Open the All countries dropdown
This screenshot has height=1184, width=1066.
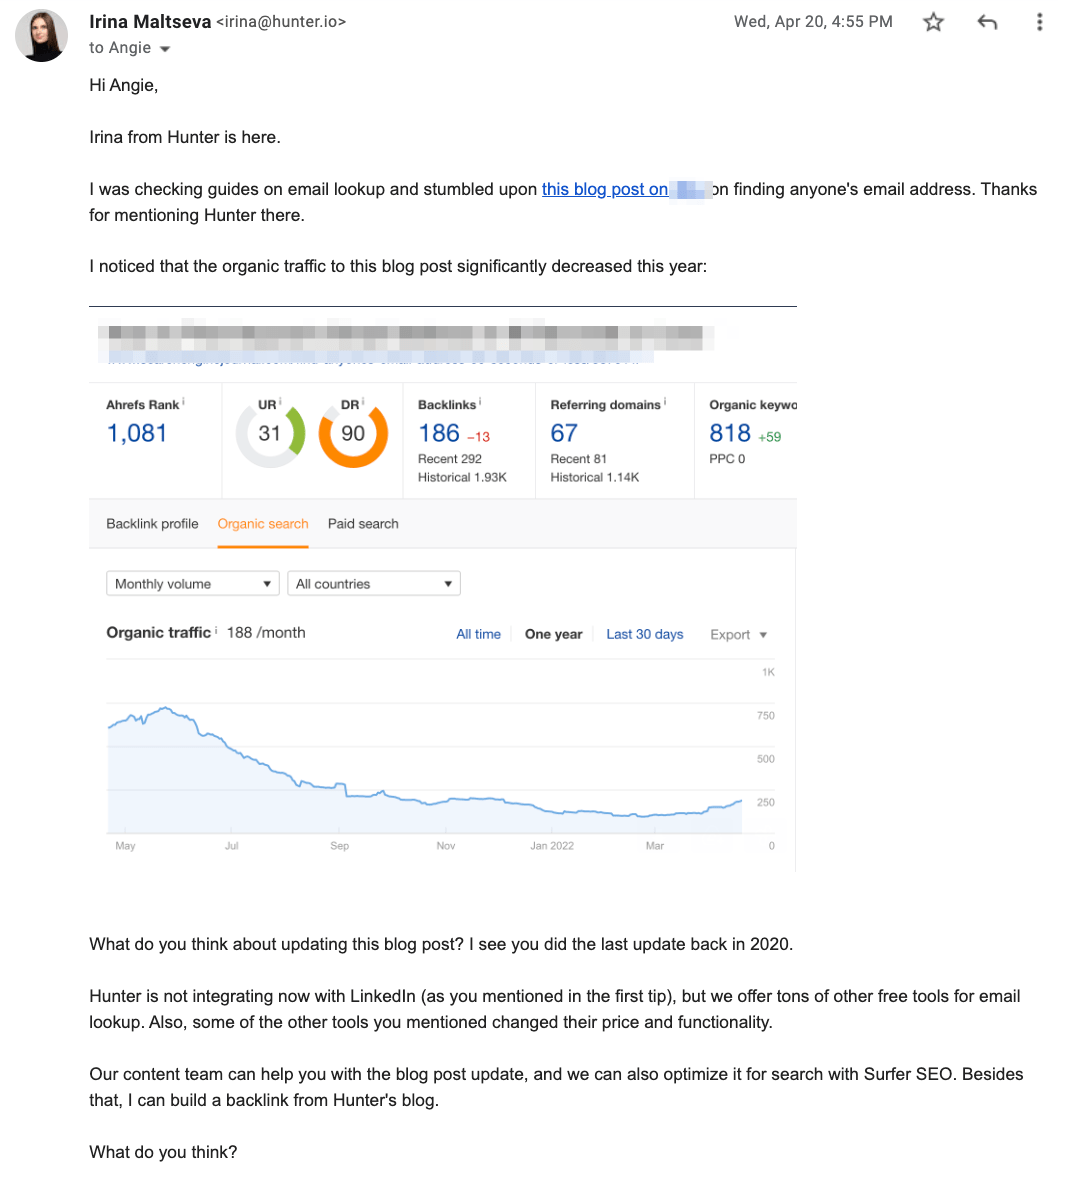374,583
